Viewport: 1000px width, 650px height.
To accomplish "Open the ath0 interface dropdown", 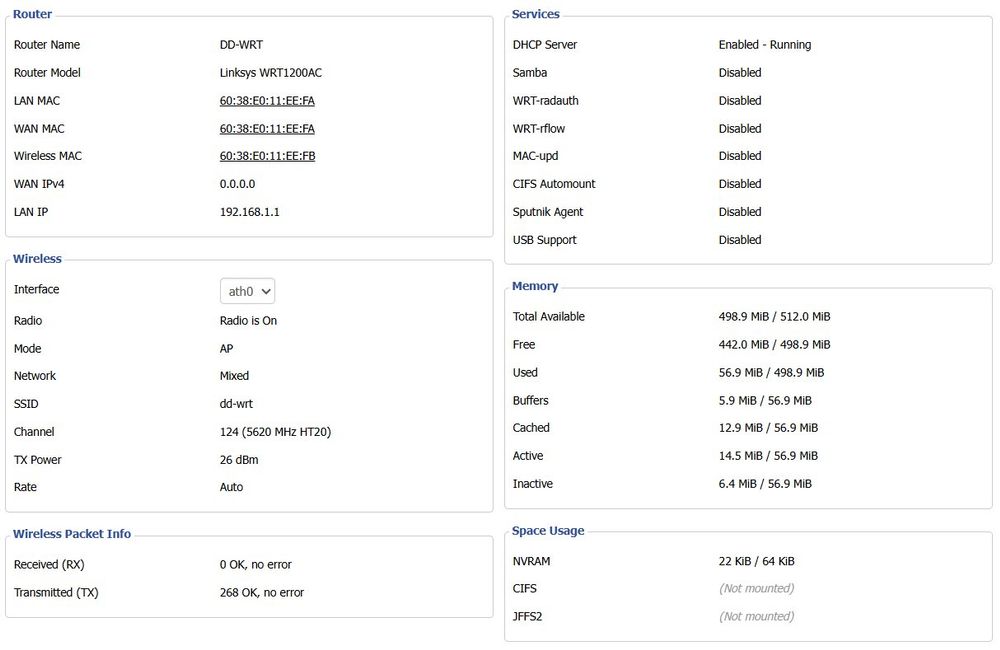I will tap(247, 291).
